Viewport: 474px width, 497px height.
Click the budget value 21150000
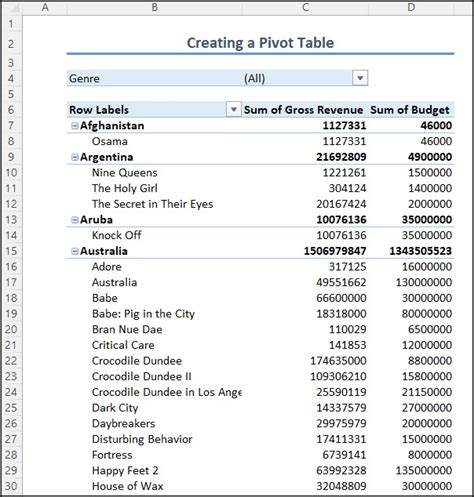coord(427,392)
